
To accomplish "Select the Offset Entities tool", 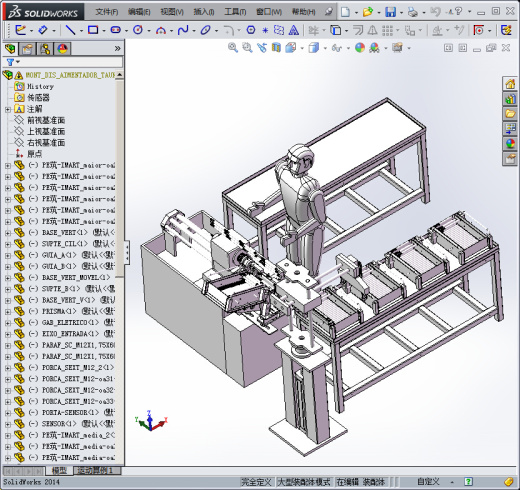I will (x=358, y=31).
